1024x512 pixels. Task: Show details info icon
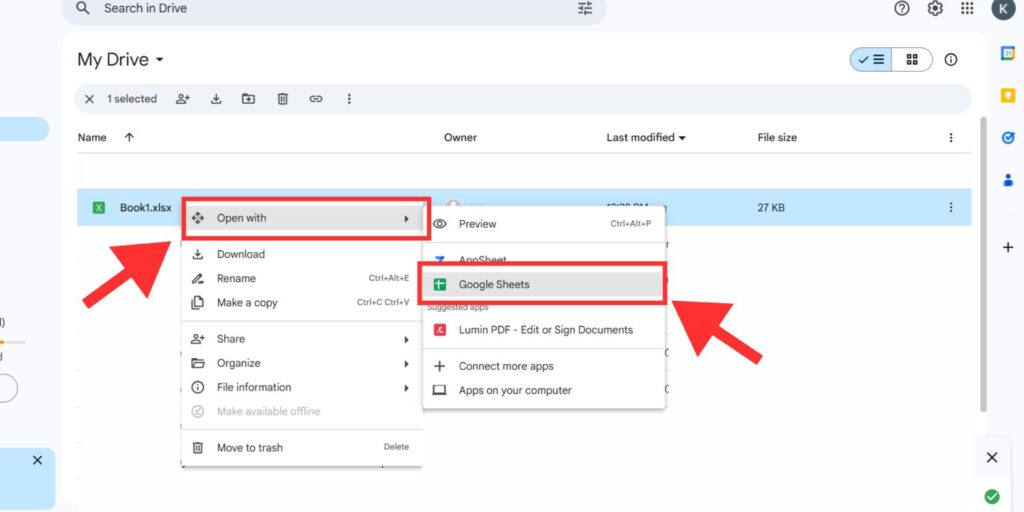pos(951,59)
